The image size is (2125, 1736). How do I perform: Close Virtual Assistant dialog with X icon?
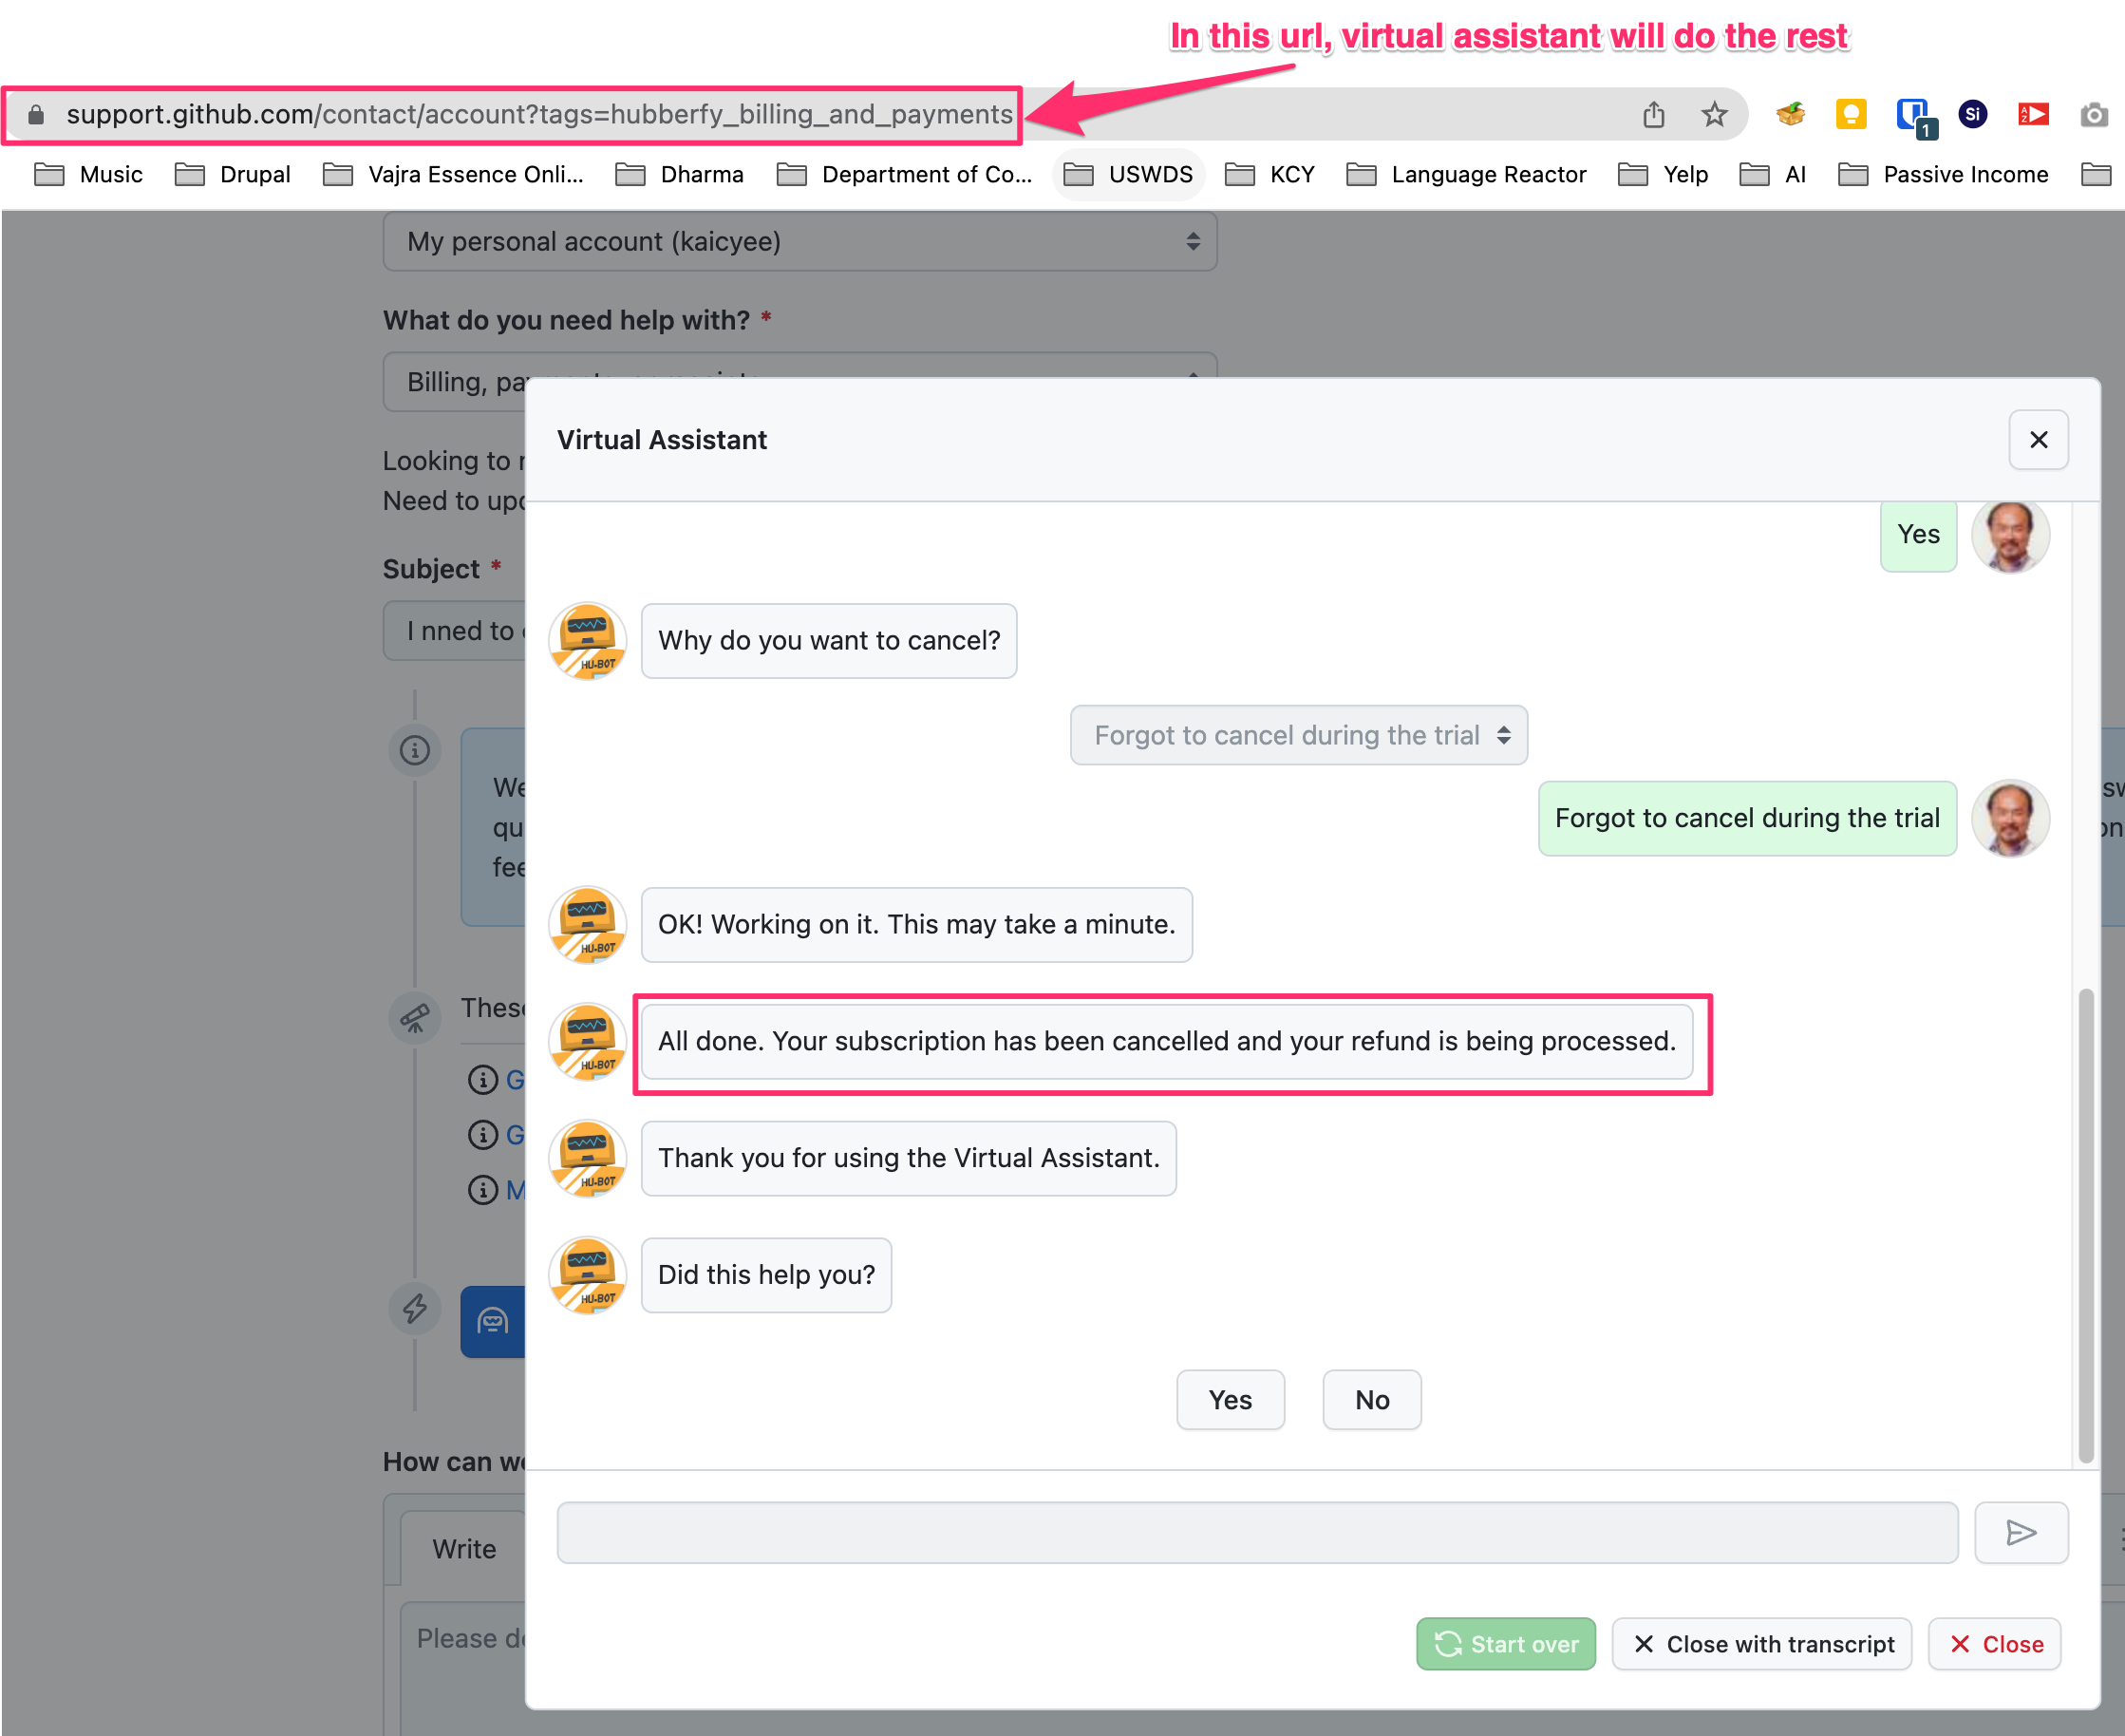(x=2038, y=440)
